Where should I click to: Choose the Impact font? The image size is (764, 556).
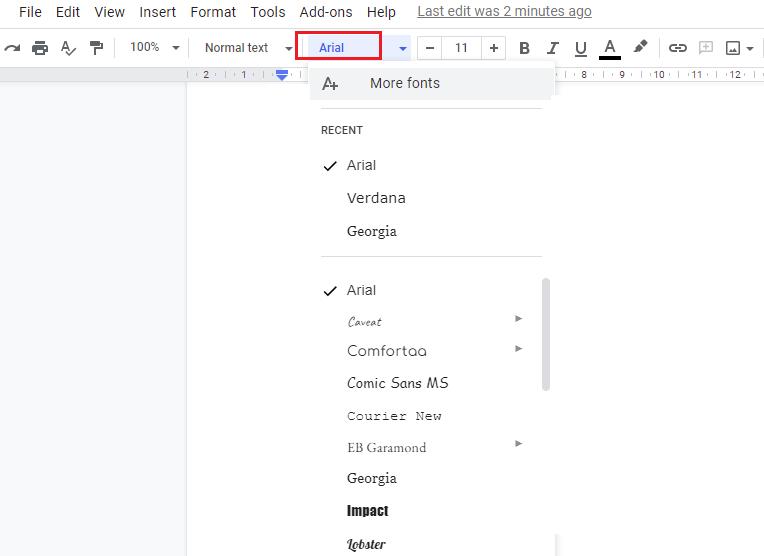[368, 511]
